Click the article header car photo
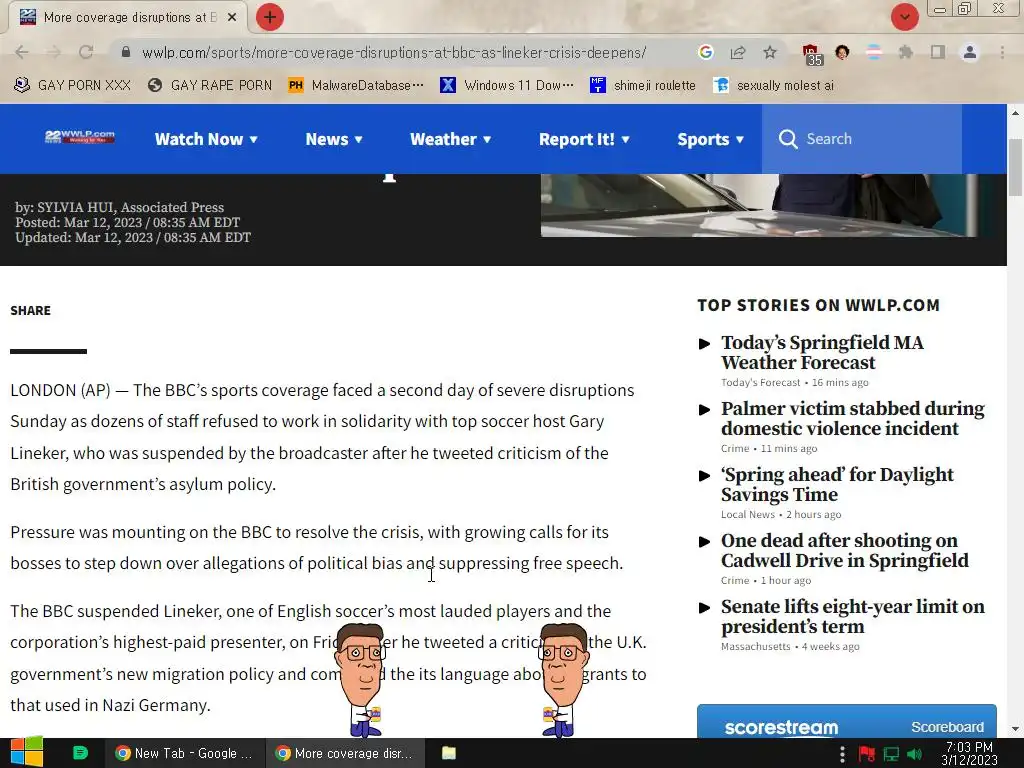The height and width of the screenshot is (768, 1024). (x=759, y=205)
